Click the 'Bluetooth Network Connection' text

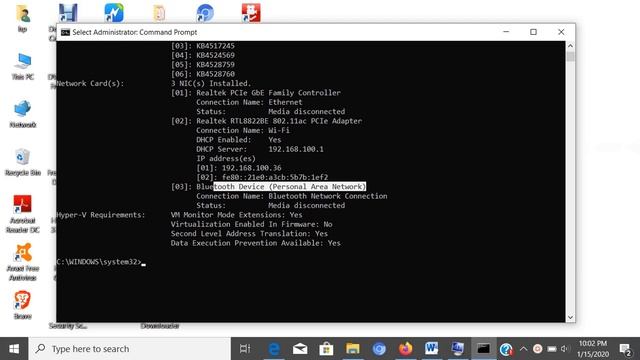tap(328, 196)
